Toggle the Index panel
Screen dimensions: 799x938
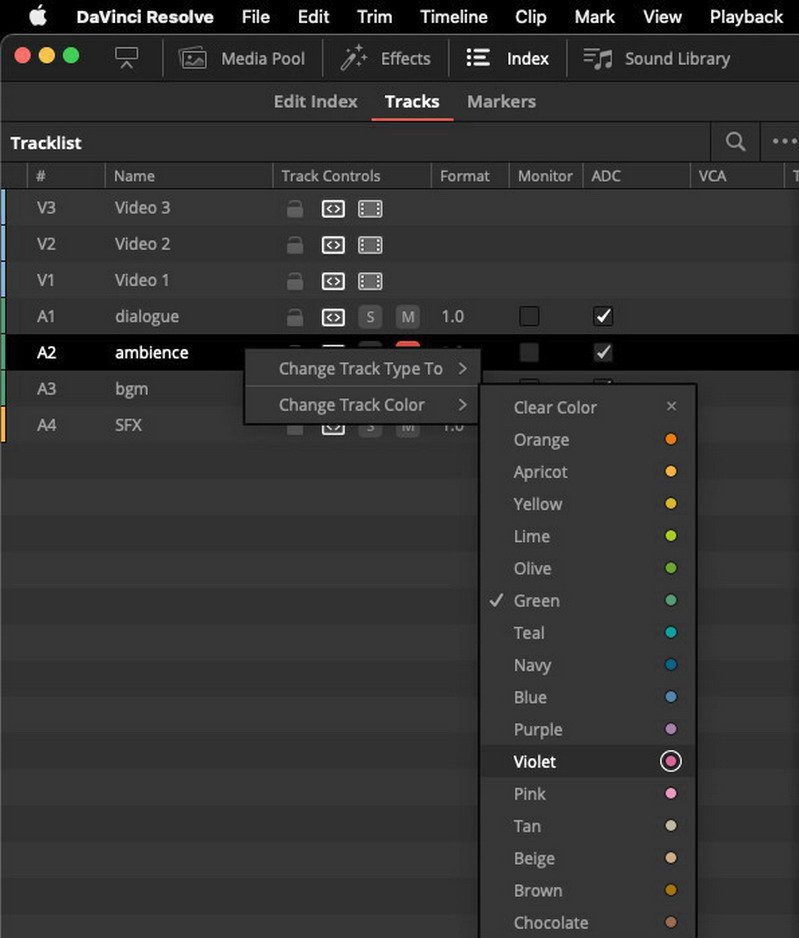(x=507, y=59)
